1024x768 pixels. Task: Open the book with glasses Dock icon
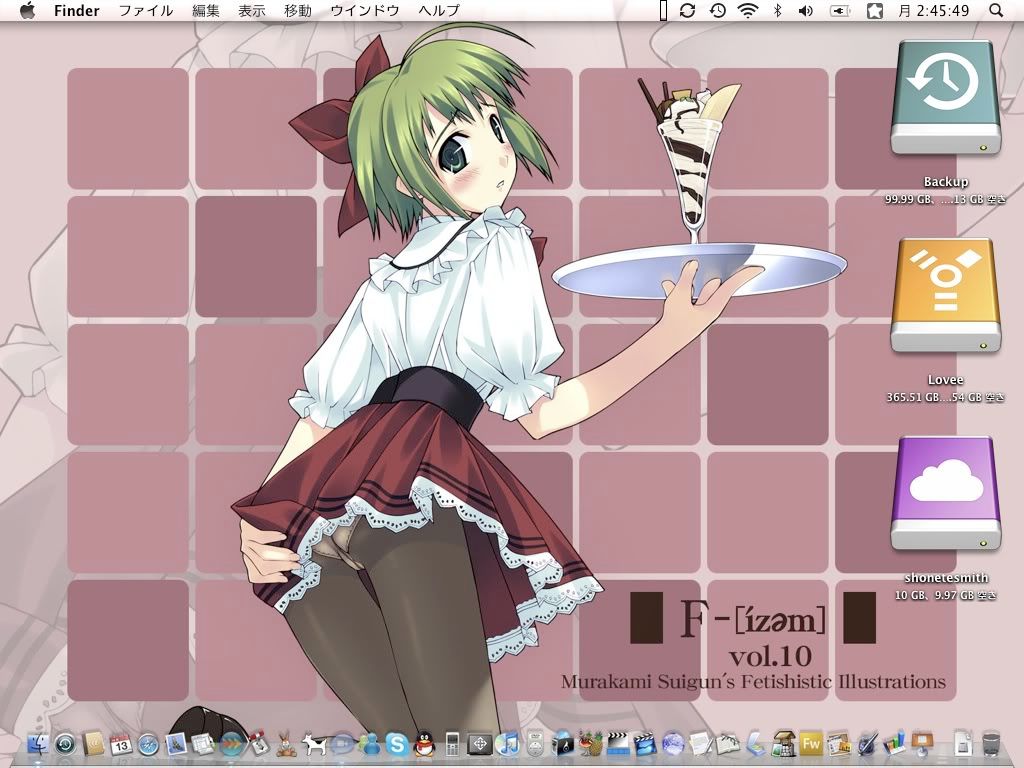(x=728, y=744)
